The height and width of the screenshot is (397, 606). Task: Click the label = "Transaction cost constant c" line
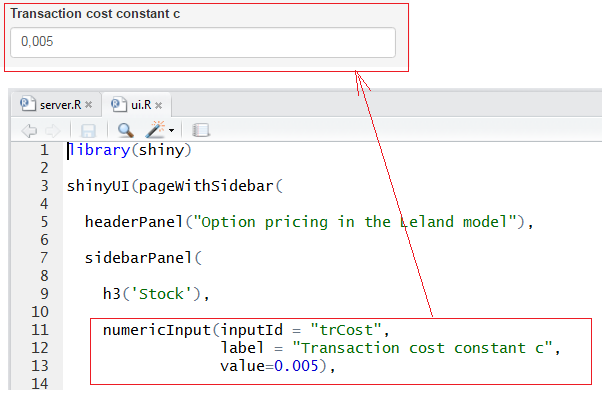click(390, 348)
